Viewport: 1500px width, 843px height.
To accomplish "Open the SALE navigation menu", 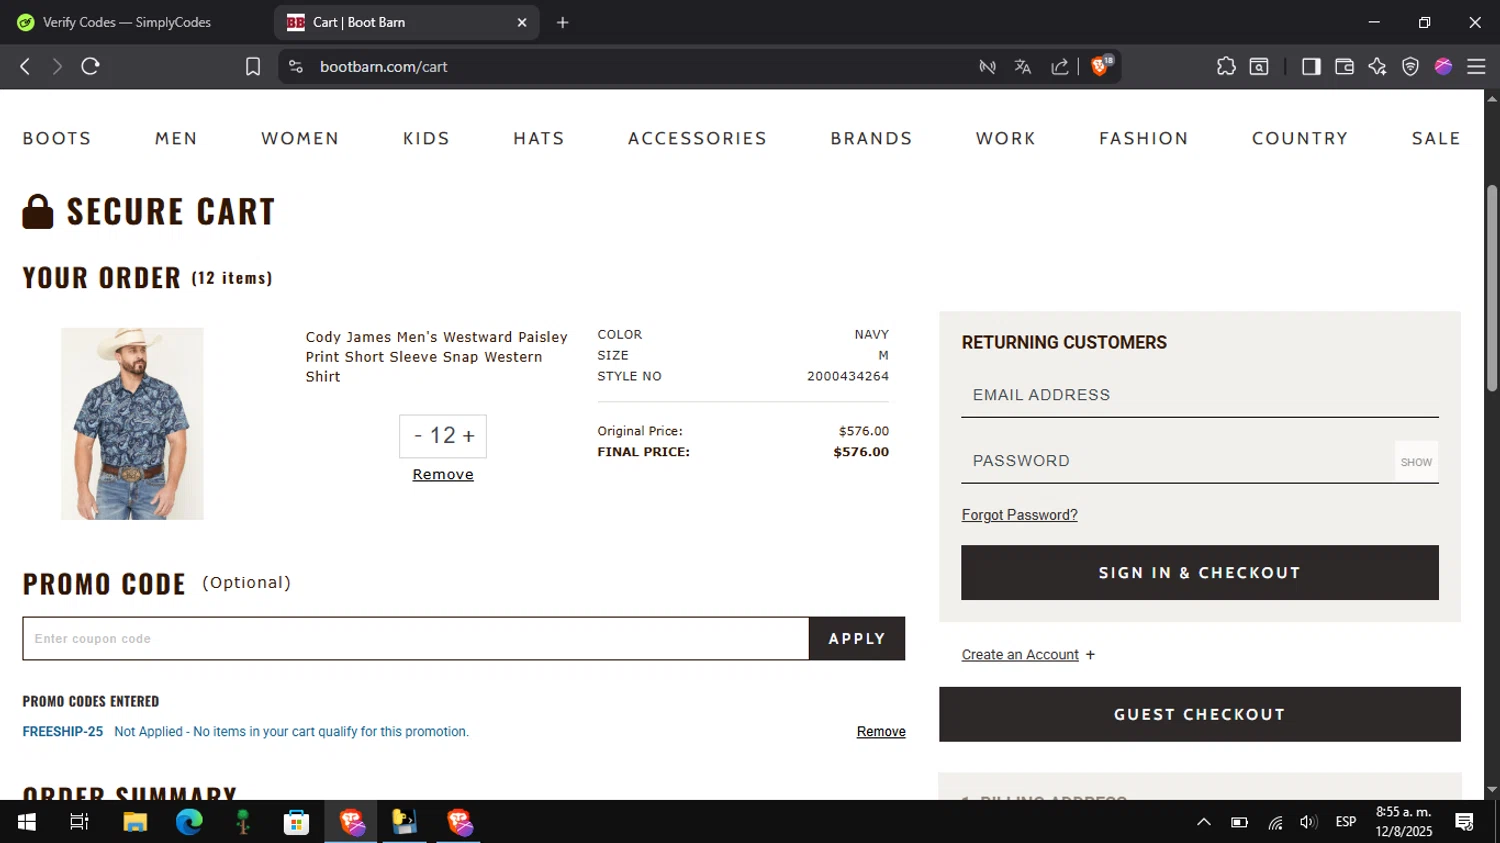I will 1436,138.
